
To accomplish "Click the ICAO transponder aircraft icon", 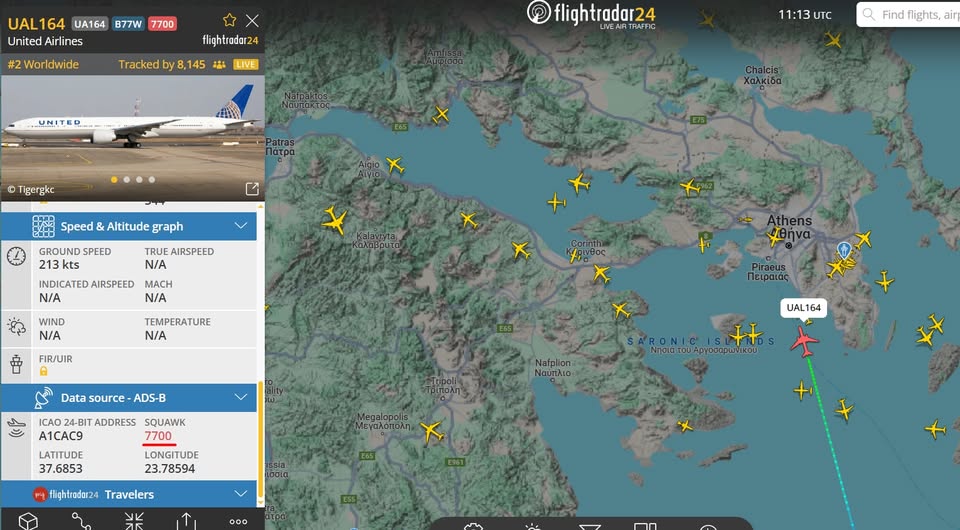I will (x=17, y=427).
